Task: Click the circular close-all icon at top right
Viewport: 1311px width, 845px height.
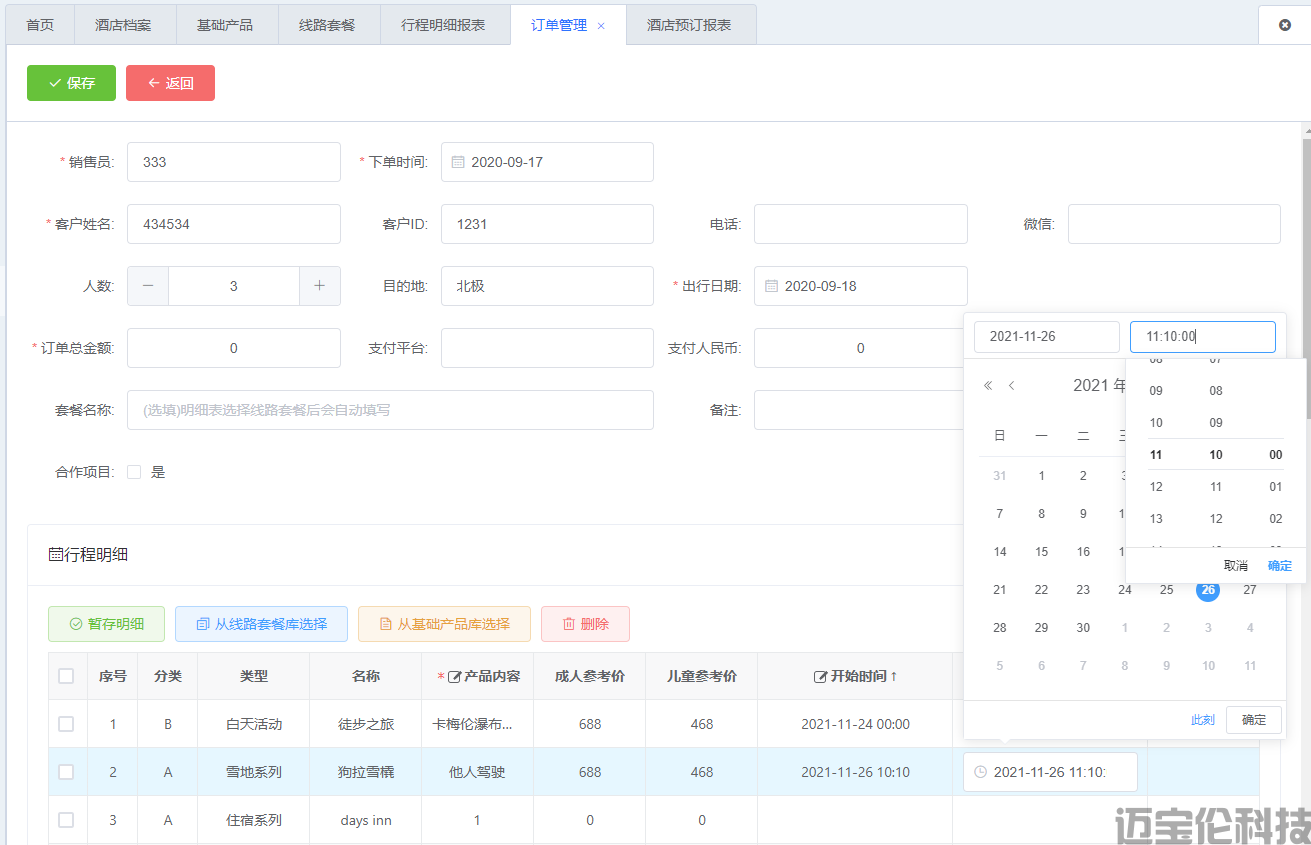Action: (x=1285, y=25)
